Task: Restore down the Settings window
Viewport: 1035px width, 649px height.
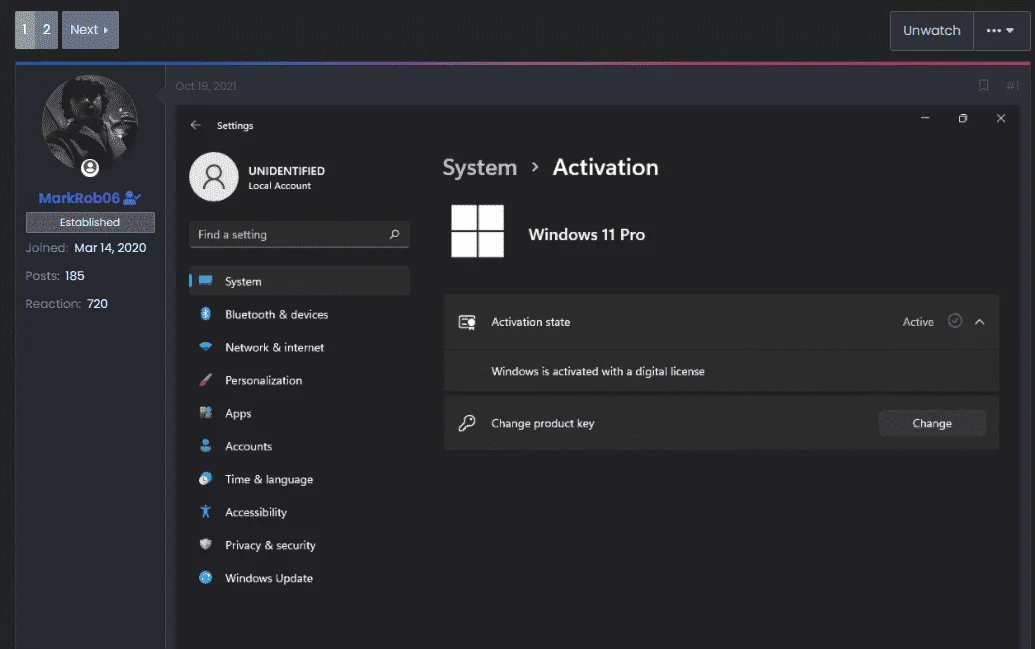Action: tap(962, 118)
